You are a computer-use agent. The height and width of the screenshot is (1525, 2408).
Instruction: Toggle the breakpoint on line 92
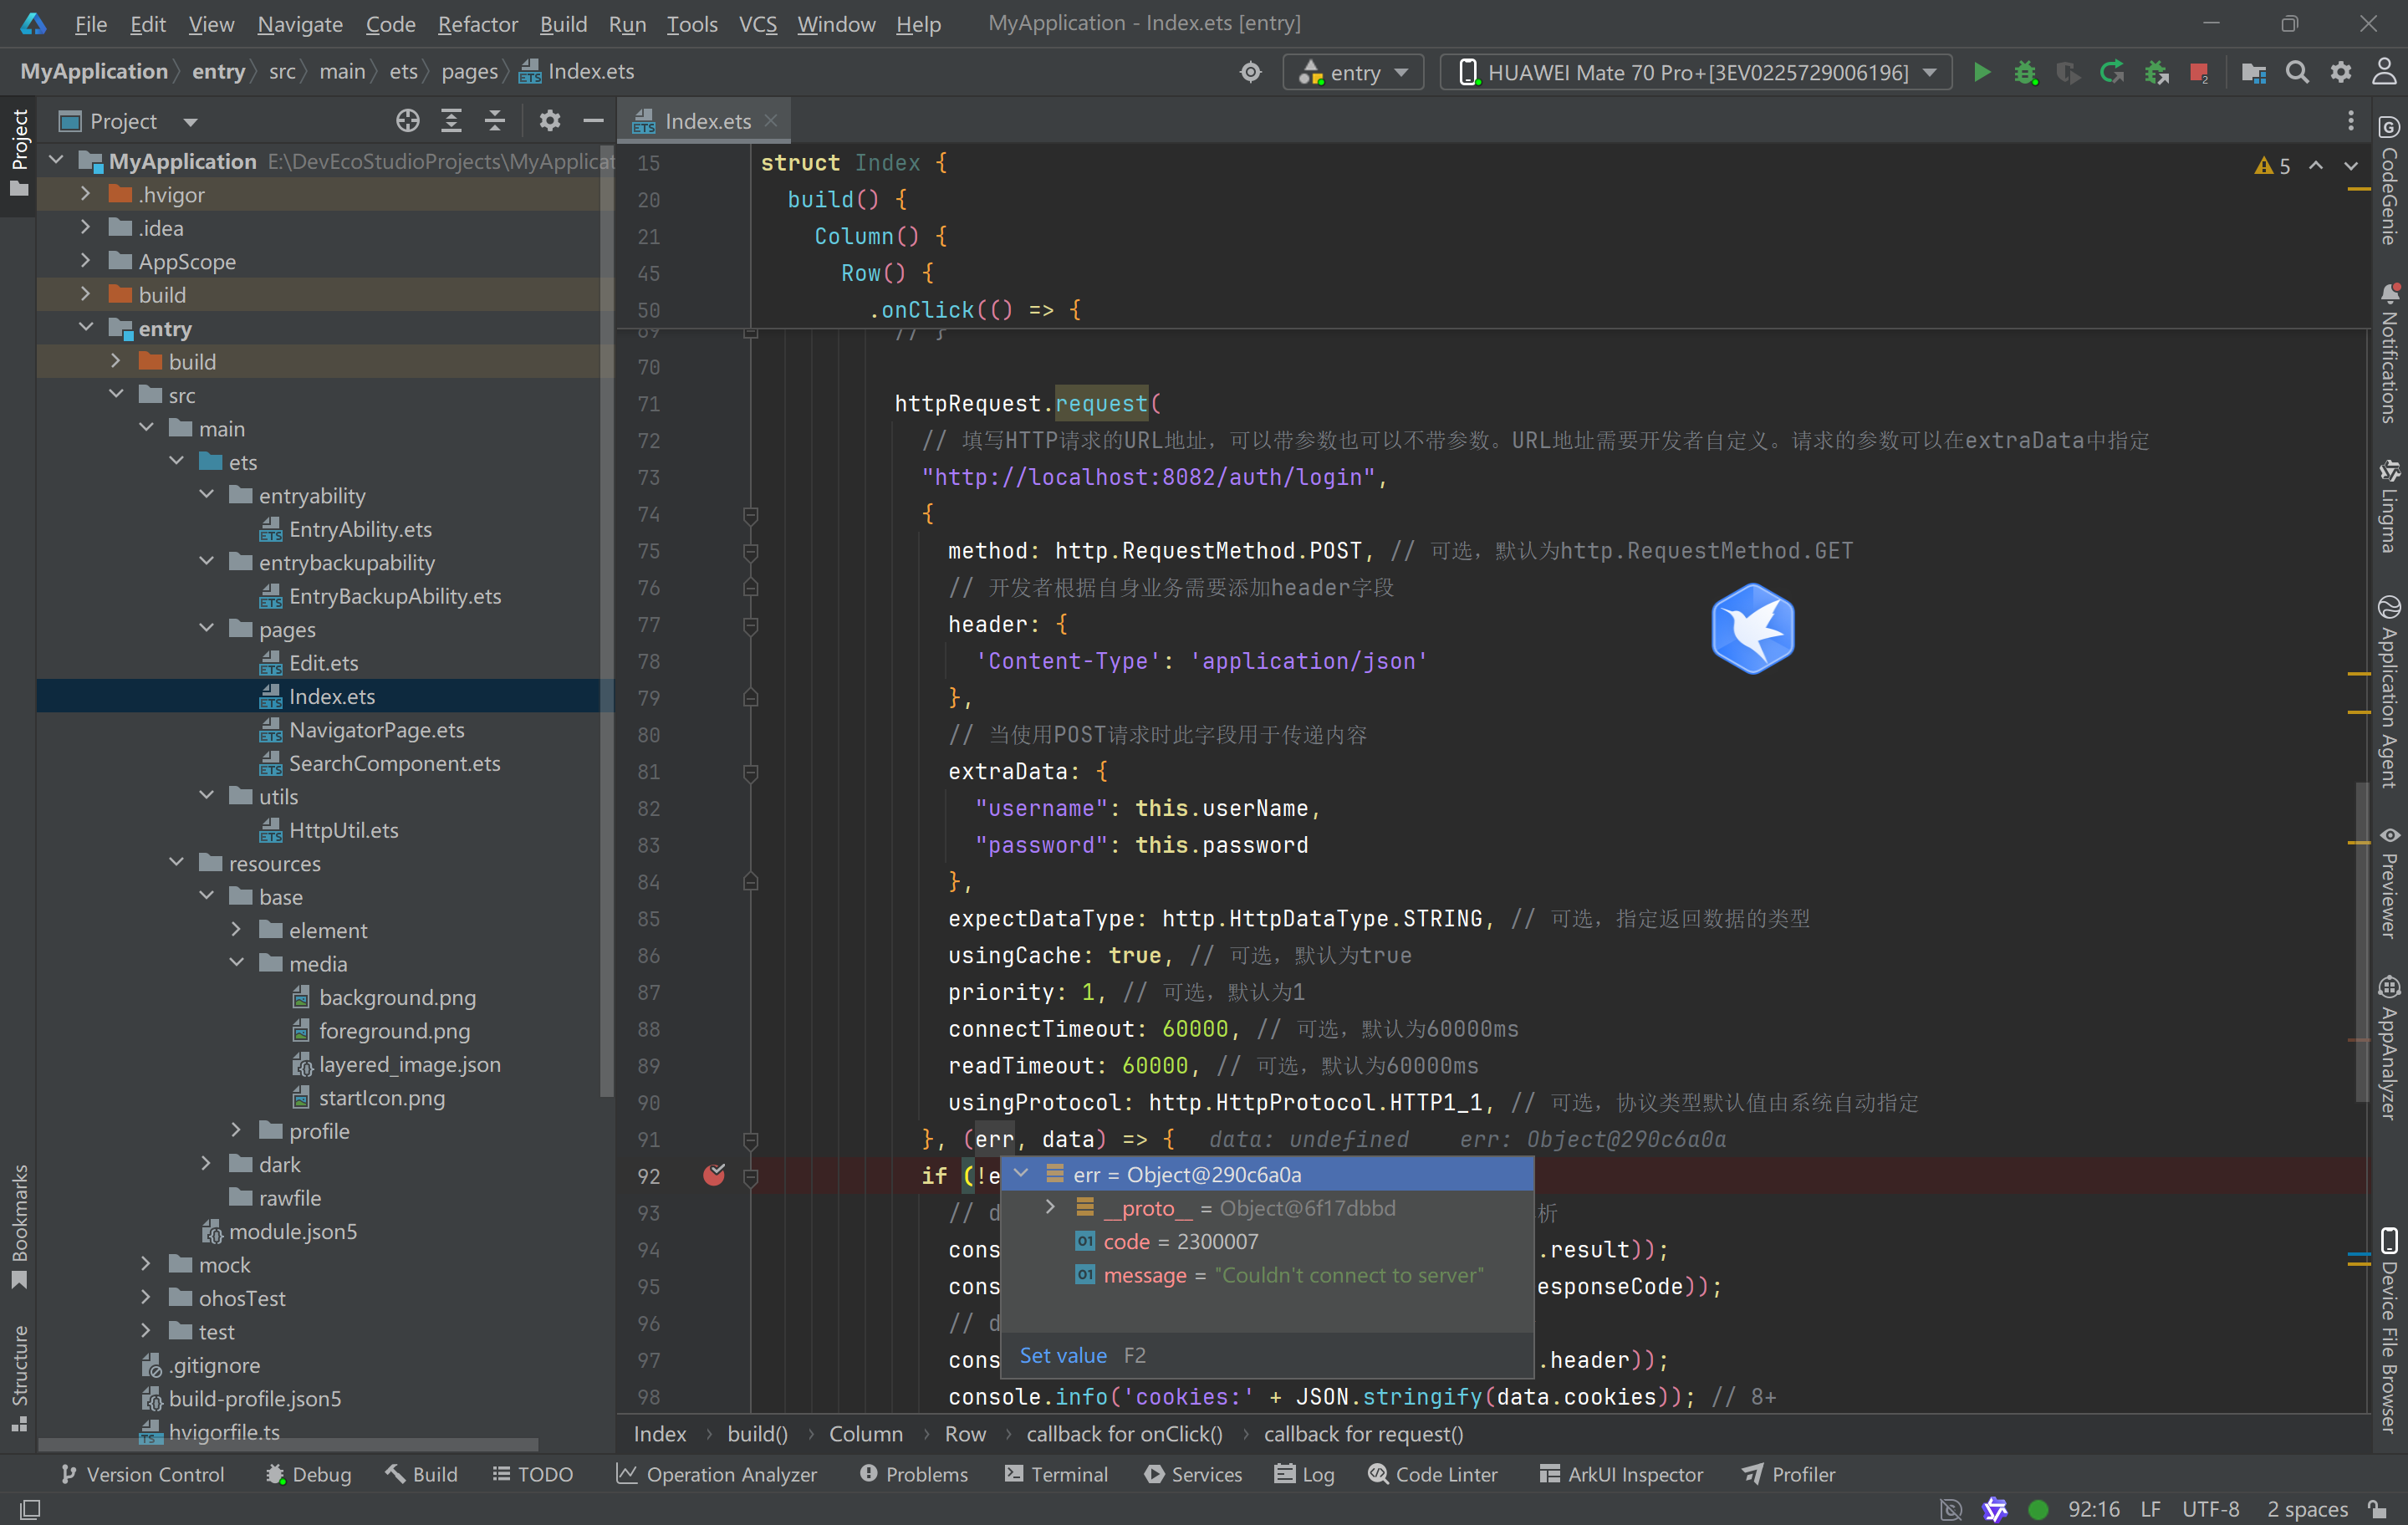pos(714,1175)
